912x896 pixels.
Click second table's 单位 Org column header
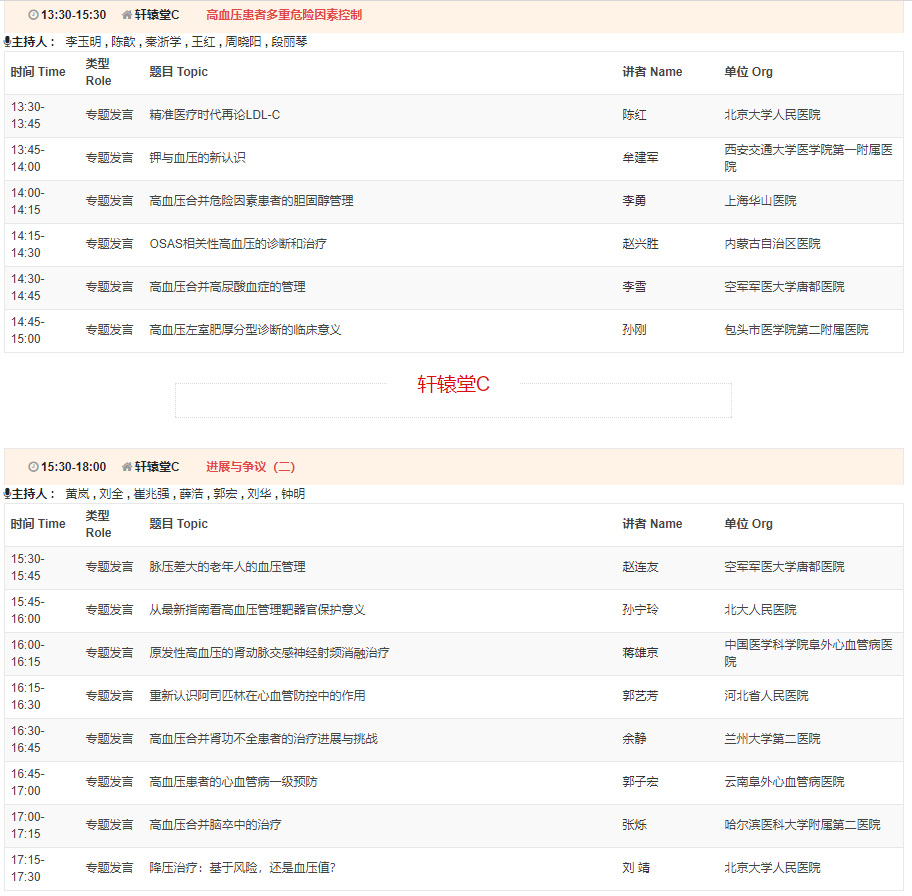748,524
